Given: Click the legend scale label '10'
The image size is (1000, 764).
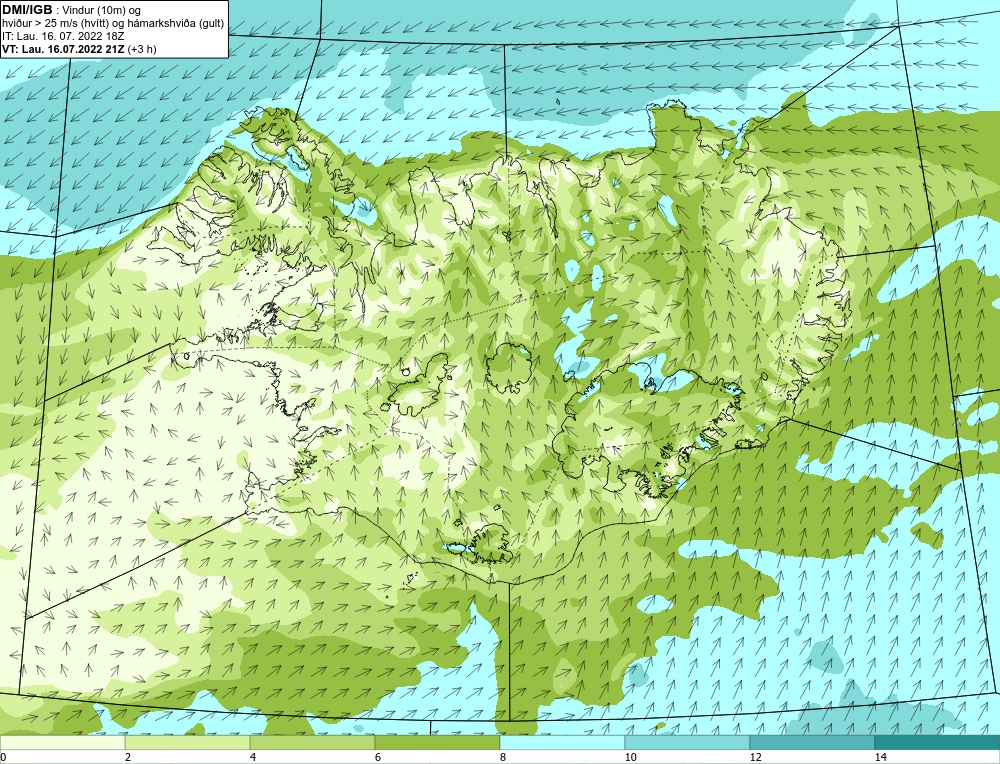Looking at the screenshot, I should point(630,757).
